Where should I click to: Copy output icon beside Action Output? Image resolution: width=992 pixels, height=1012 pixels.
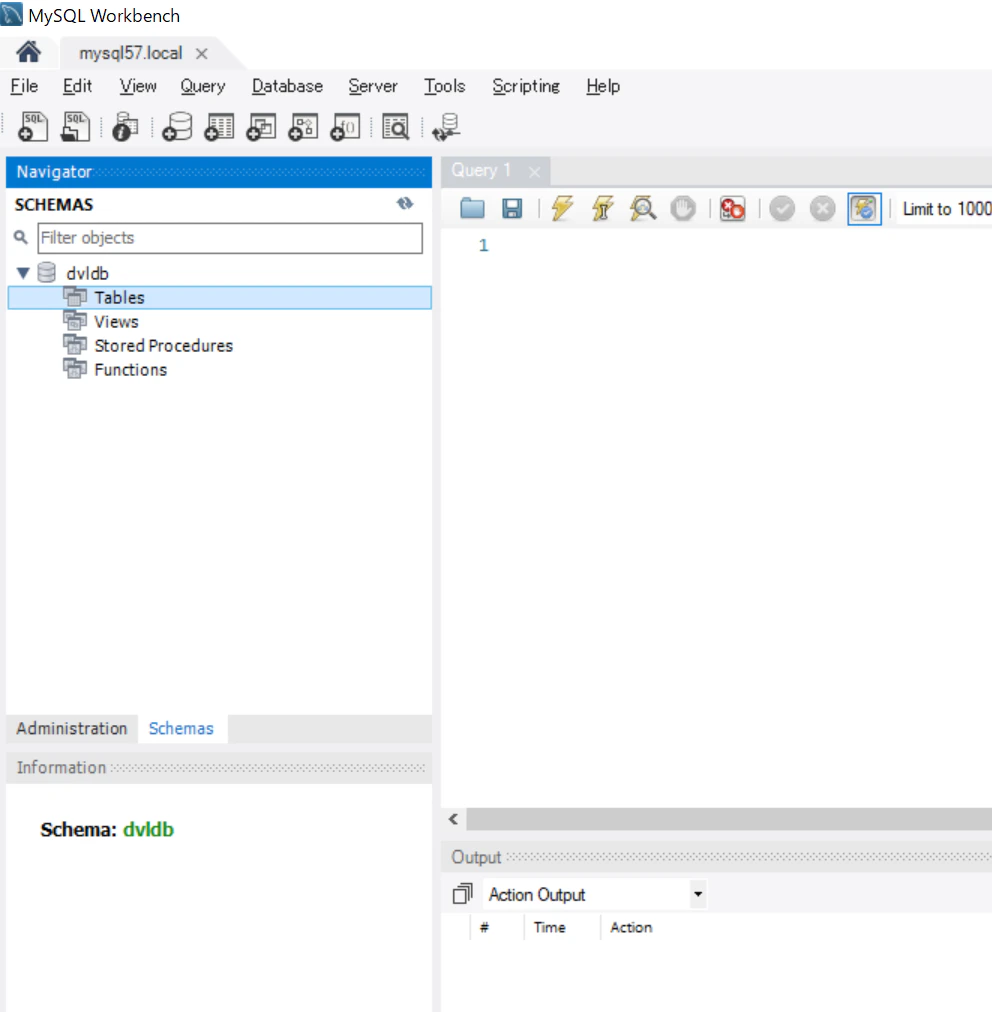[x=462, y=894]
